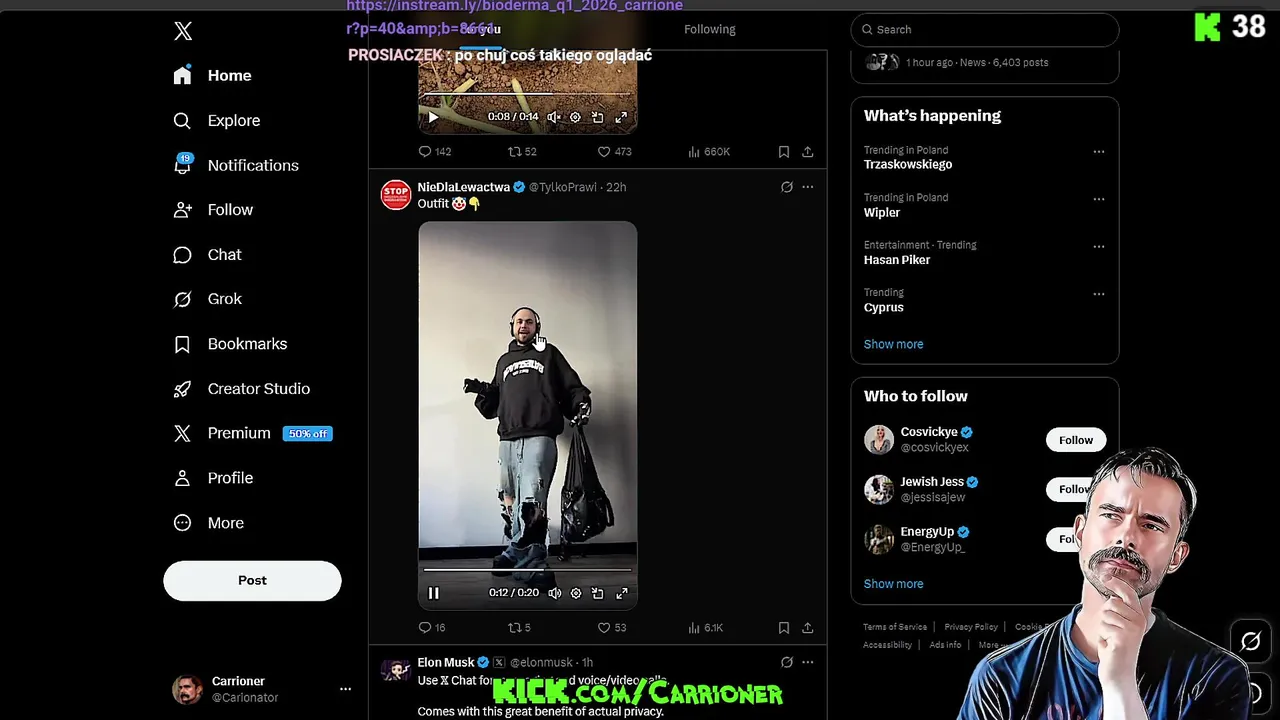Viewport: 1280px width, 720px height.
Task: Toggle picture-in-picture on Outfit video
Action: [597, 593]
